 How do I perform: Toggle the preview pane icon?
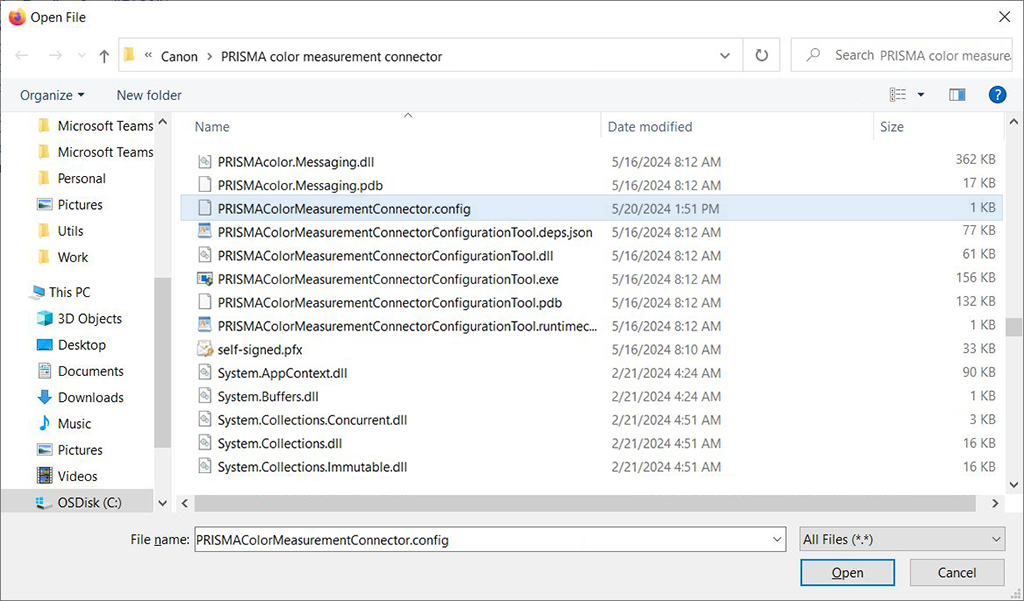(x=957, y=95)
